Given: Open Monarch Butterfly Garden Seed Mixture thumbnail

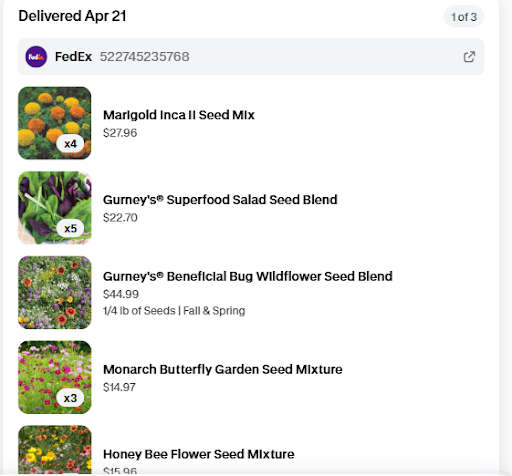Looking at the screenshot, I should (x=55, y=377).
